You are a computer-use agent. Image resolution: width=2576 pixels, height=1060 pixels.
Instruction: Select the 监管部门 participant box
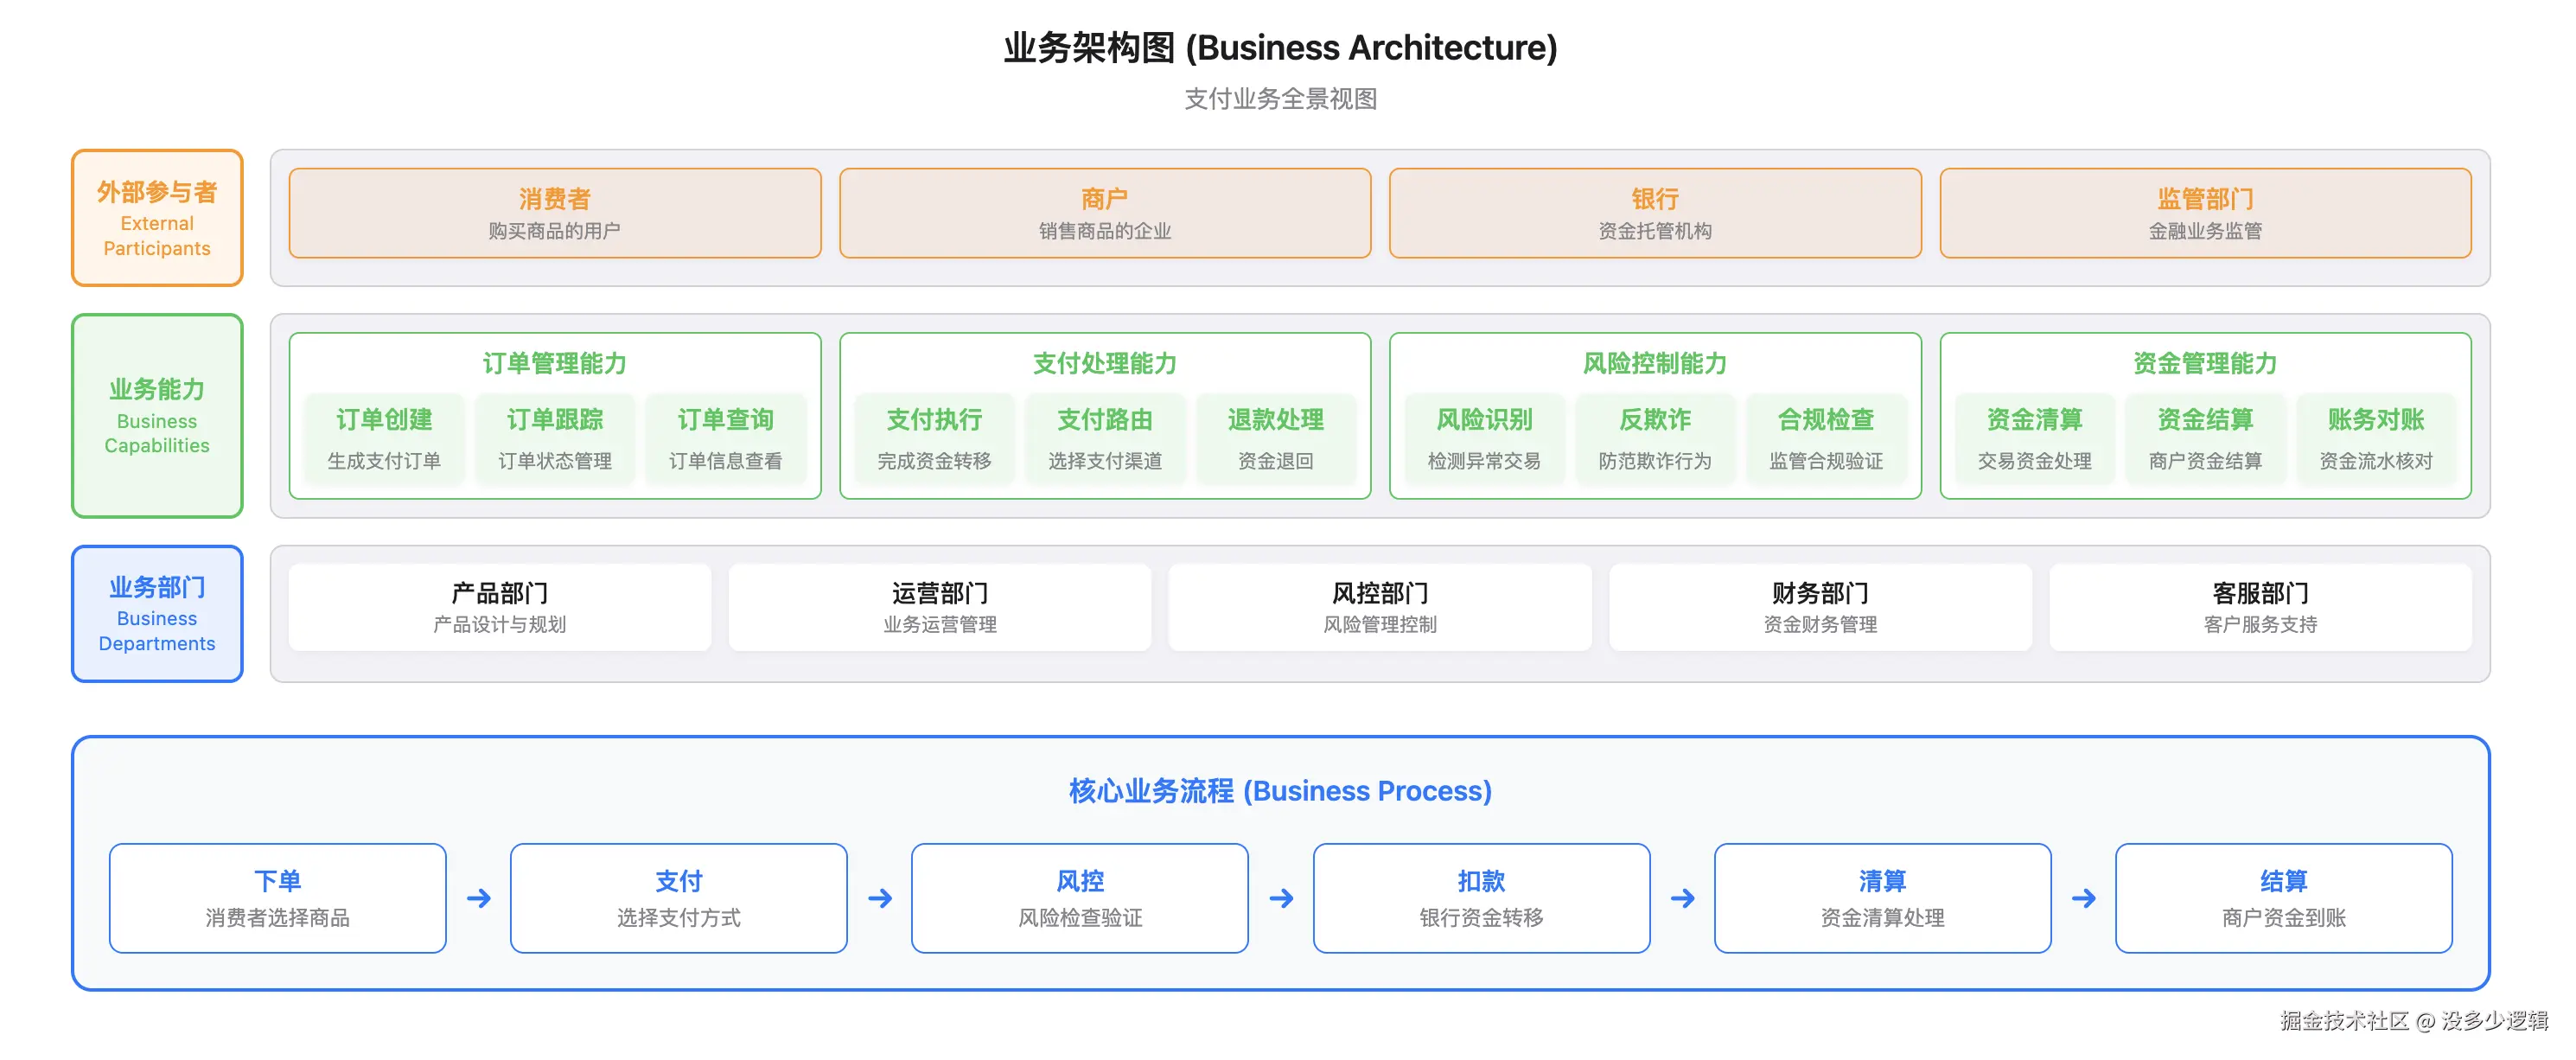(2205, 213)
